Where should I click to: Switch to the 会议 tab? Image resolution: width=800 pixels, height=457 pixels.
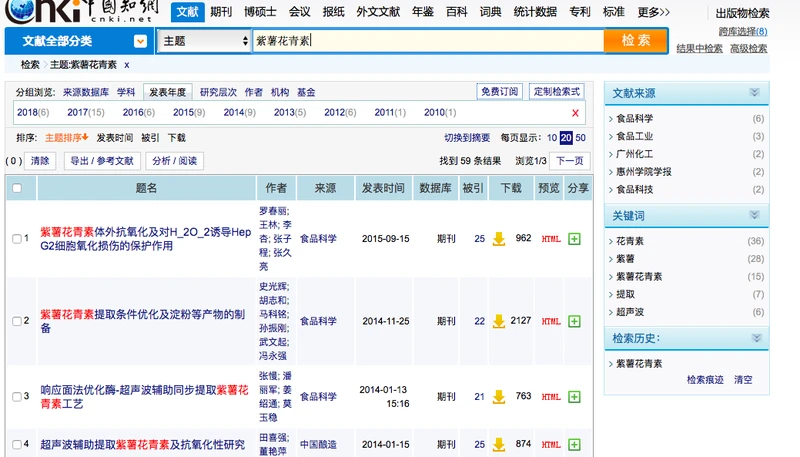(299, 12)
